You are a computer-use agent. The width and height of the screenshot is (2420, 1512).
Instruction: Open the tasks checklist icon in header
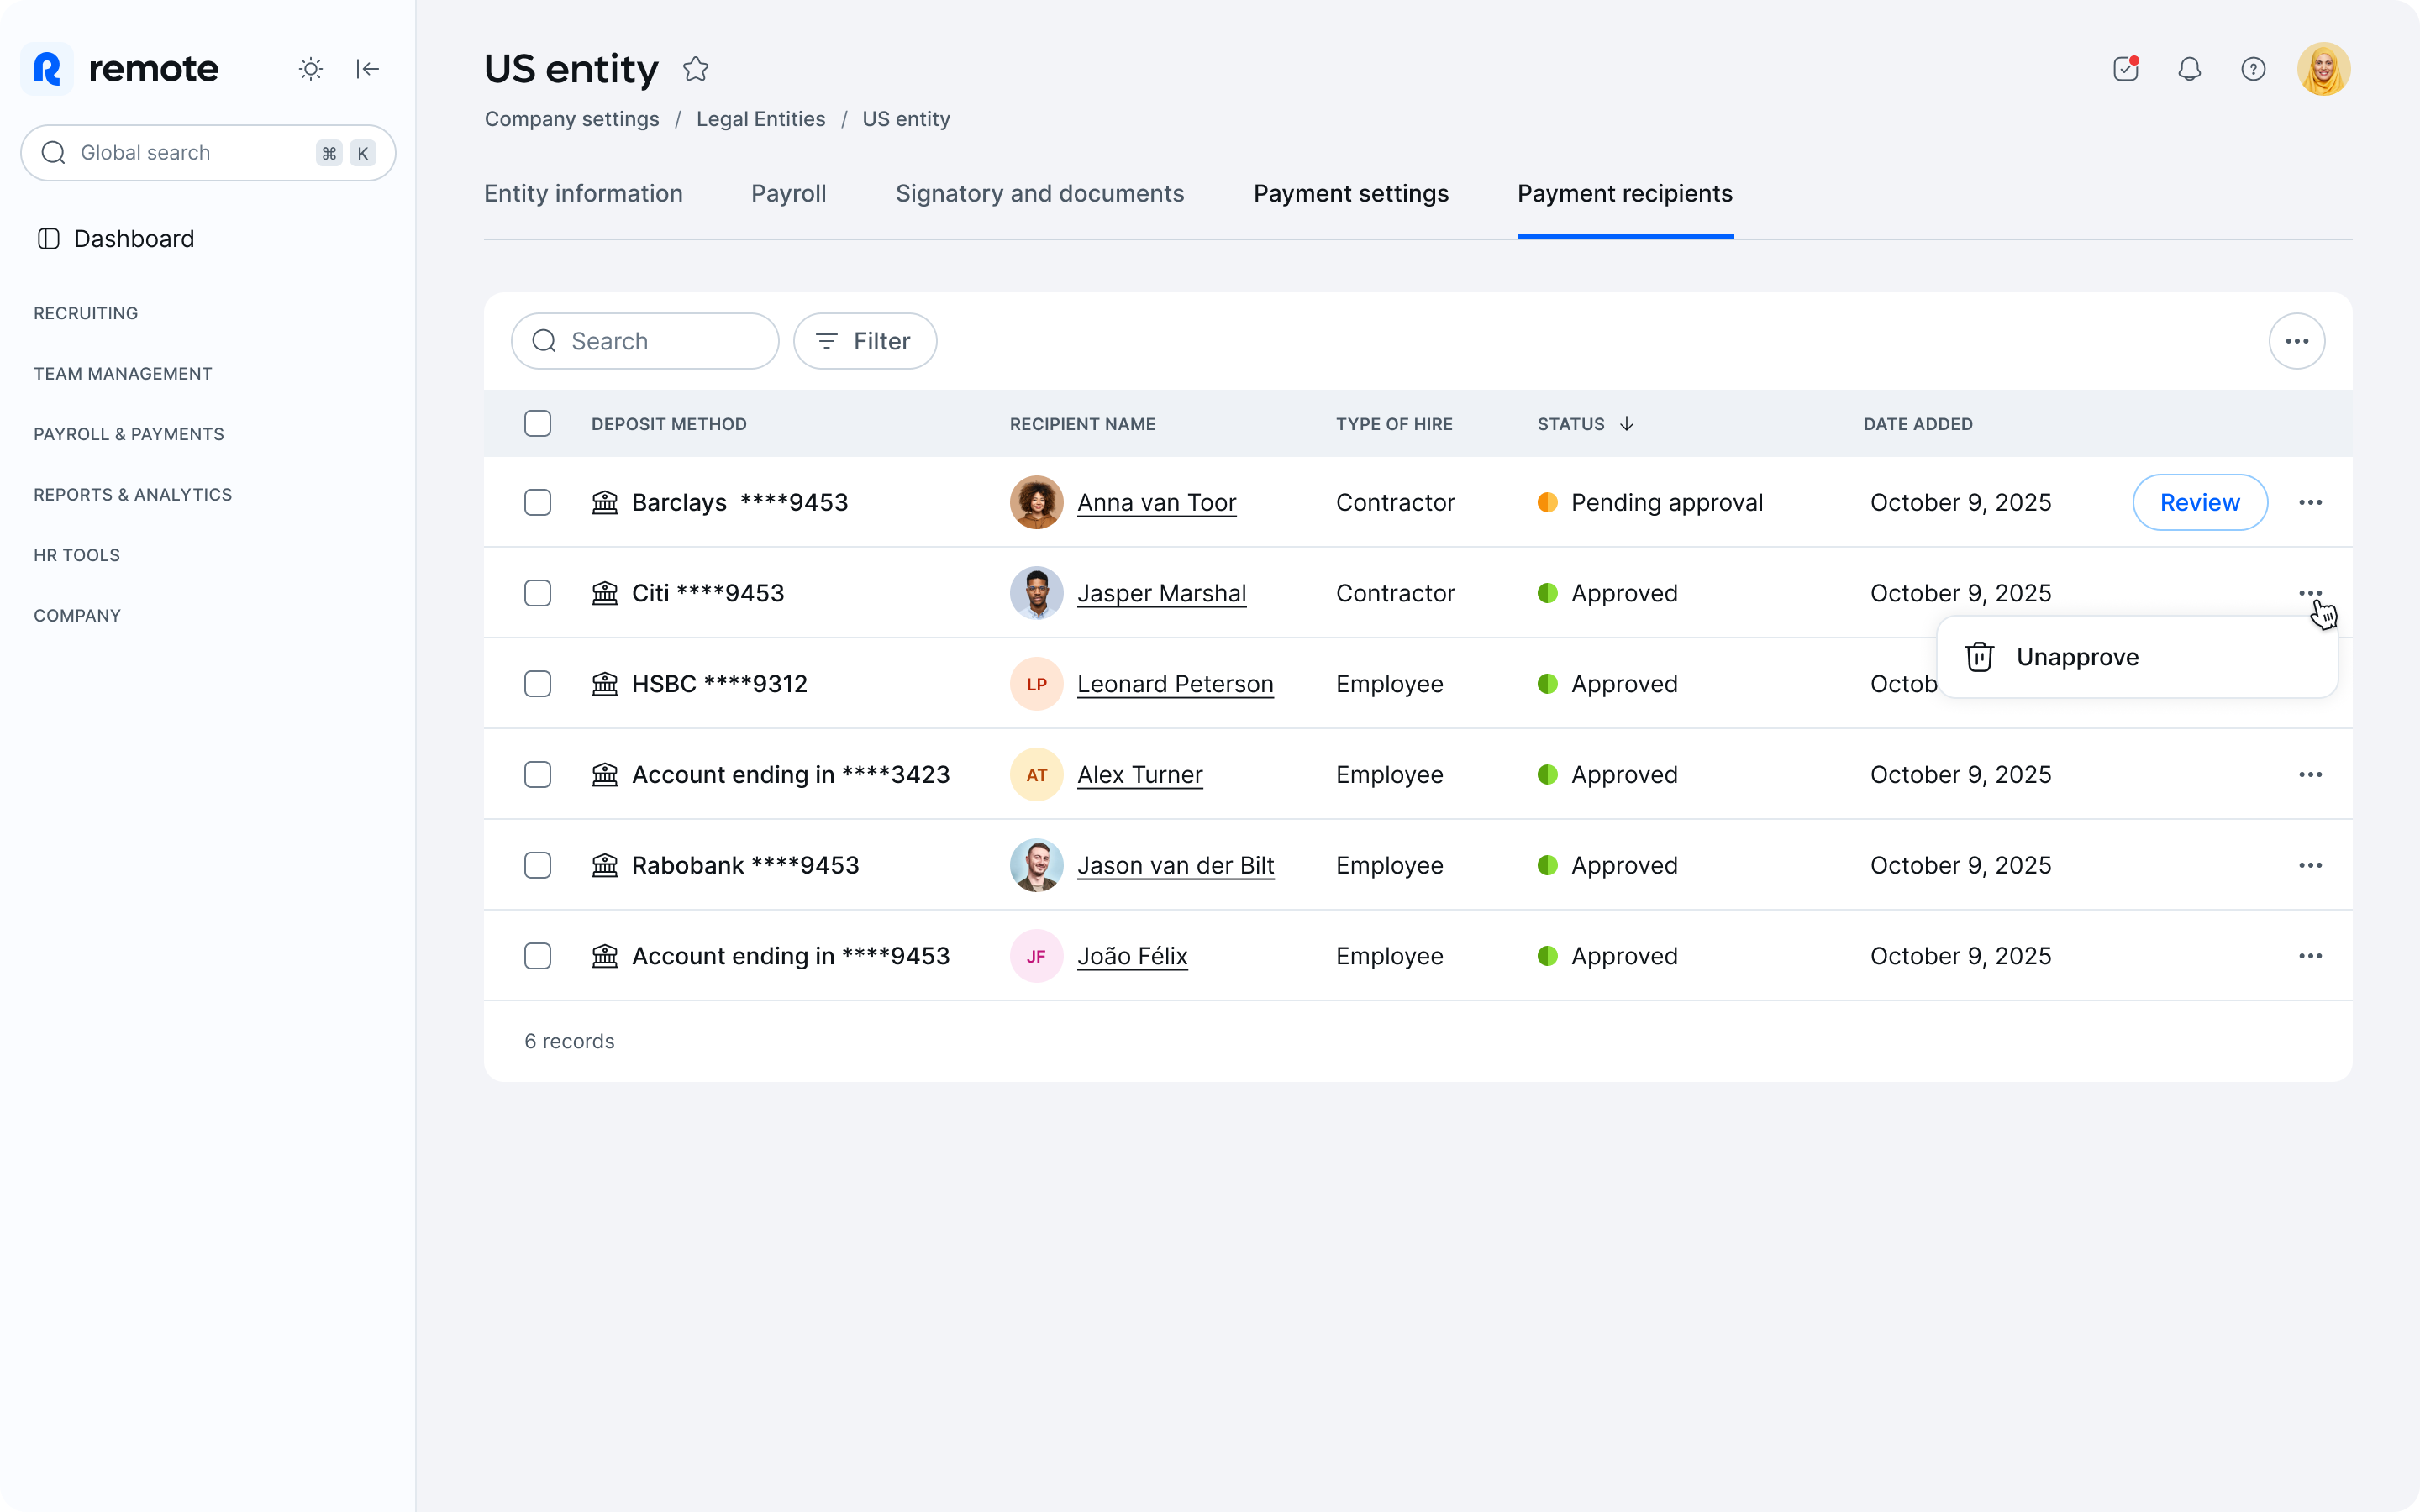click(x=2126, y=69)
